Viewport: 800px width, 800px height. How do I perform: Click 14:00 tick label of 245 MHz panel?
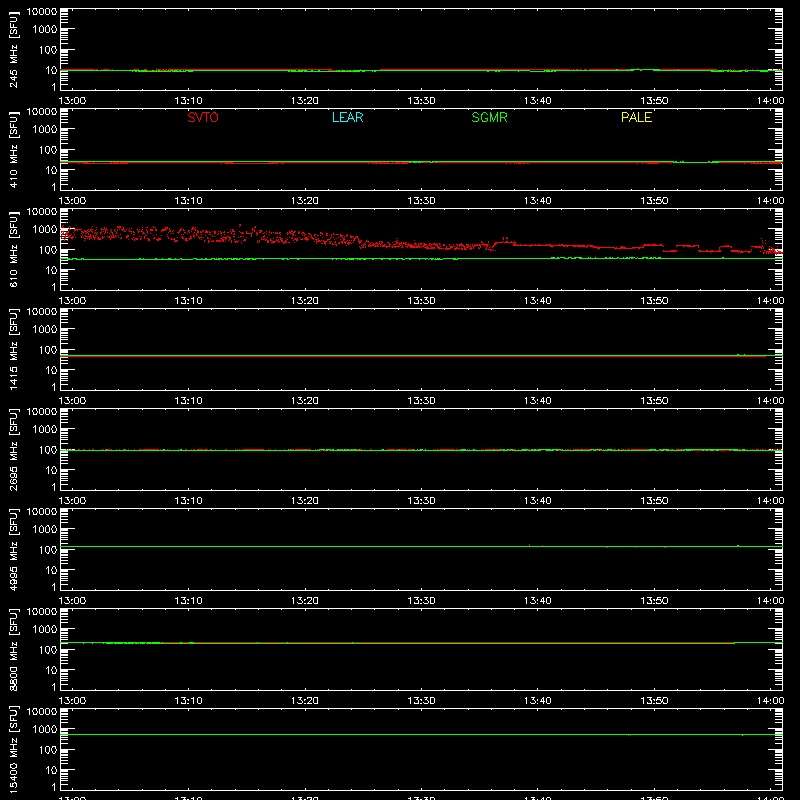[770, 101]
